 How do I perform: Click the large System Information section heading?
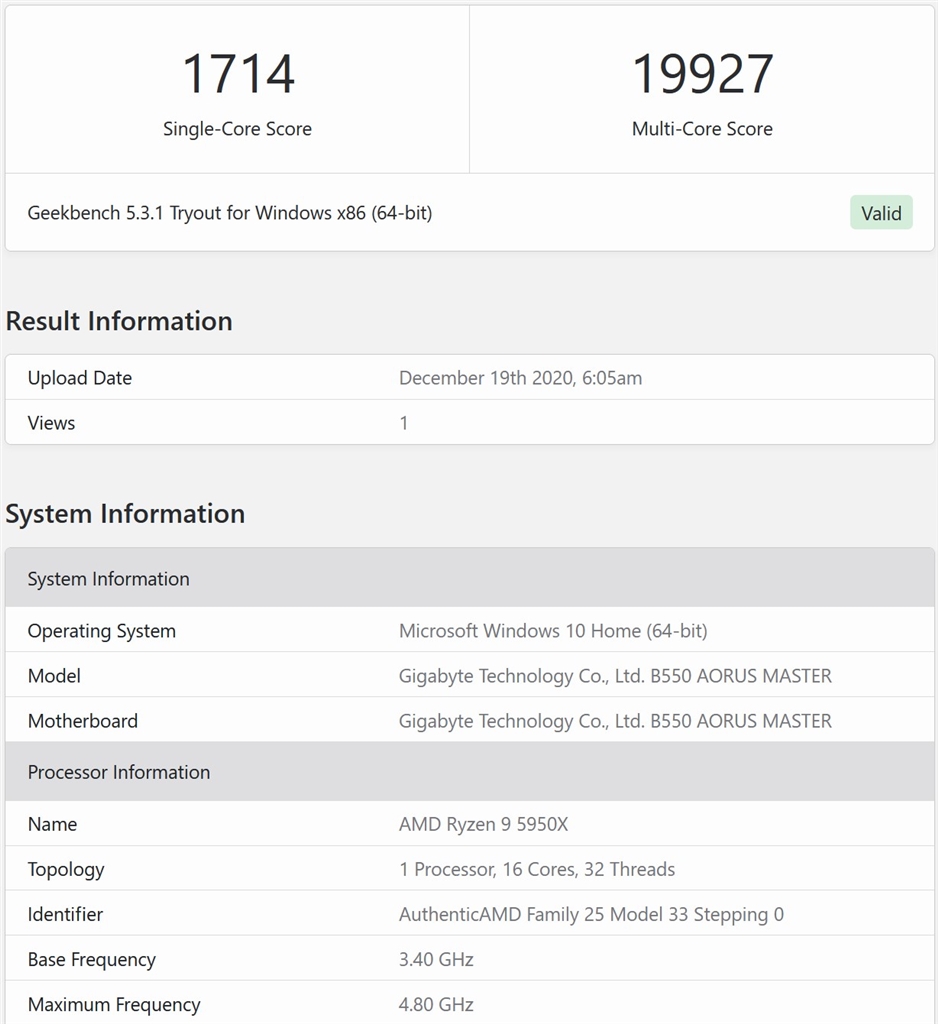(125, 514)
